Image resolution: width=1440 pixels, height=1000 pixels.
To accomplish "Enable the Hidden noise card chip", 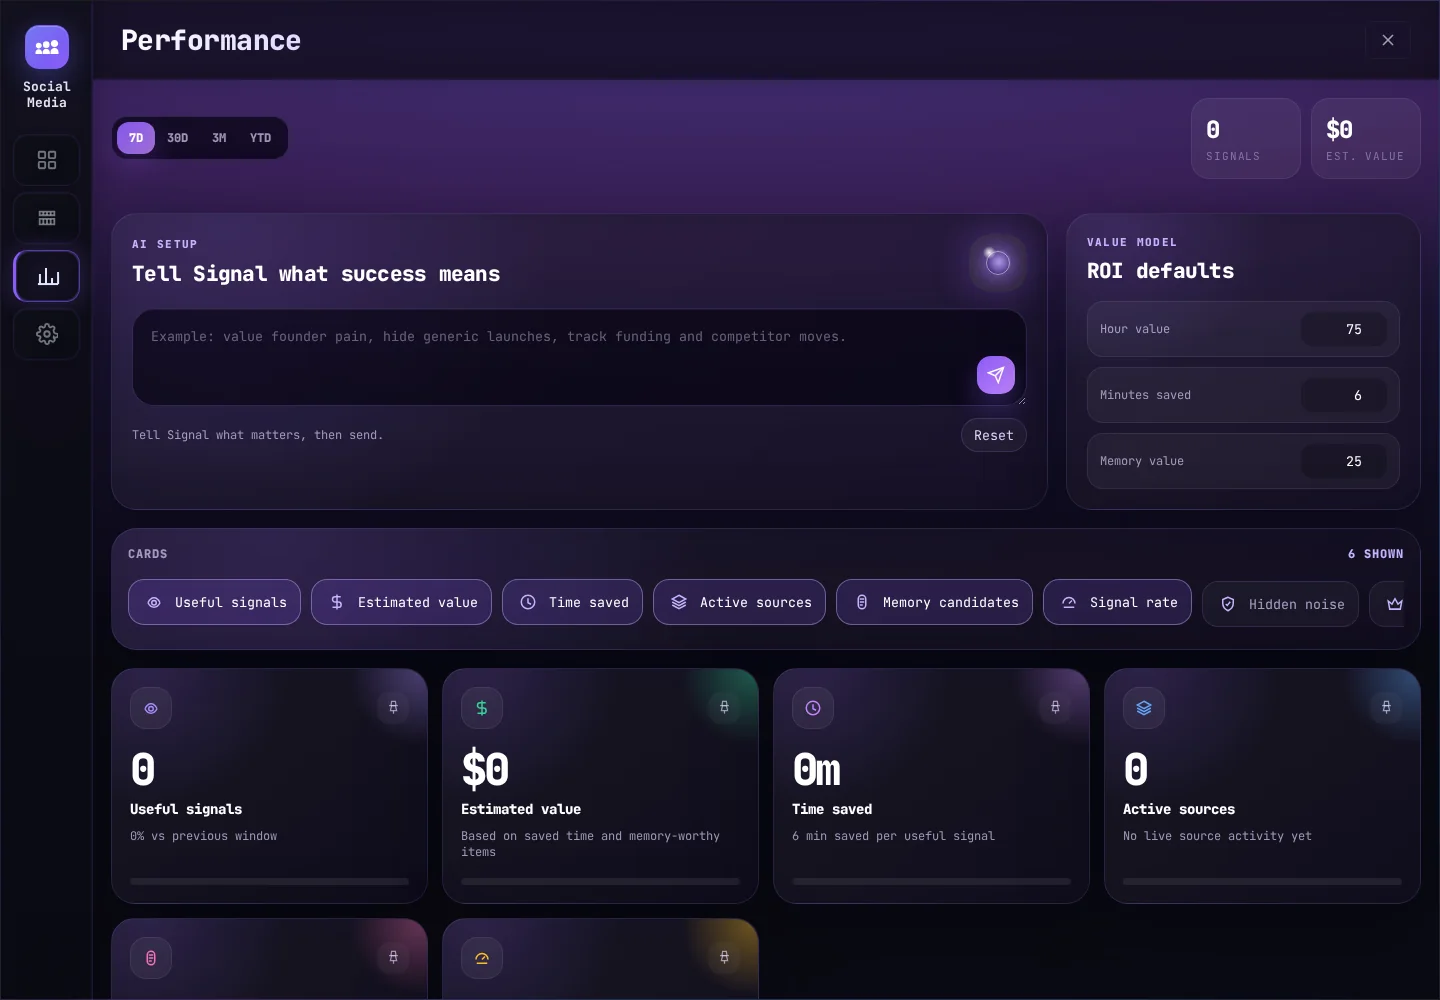I will pos(1280,604).
